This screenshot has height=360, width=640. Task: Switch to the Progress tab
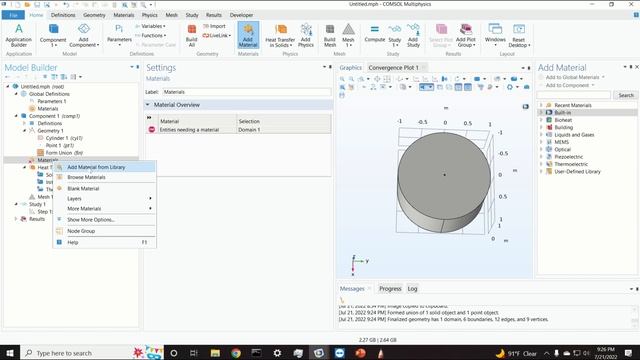coord(390,289)
